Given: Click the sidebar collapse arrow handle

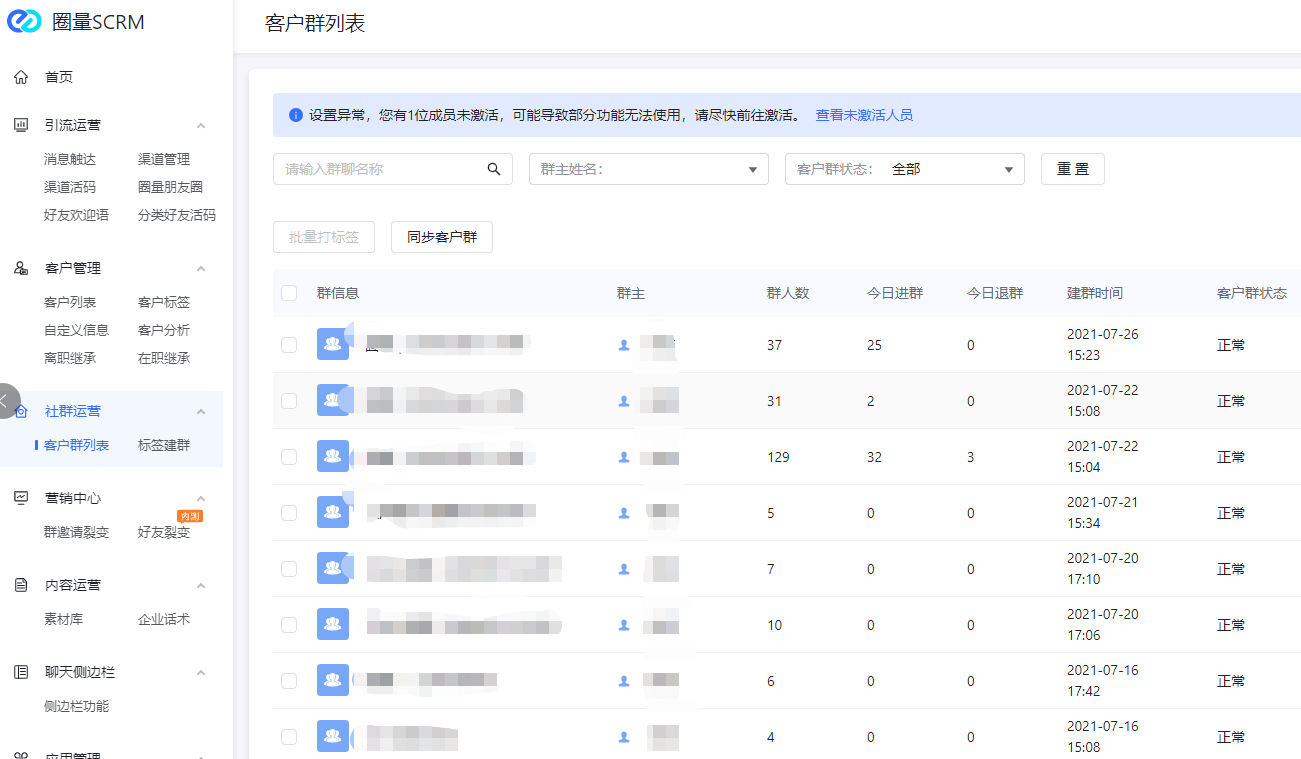Looking at the screenshot, I should (6, 400).
